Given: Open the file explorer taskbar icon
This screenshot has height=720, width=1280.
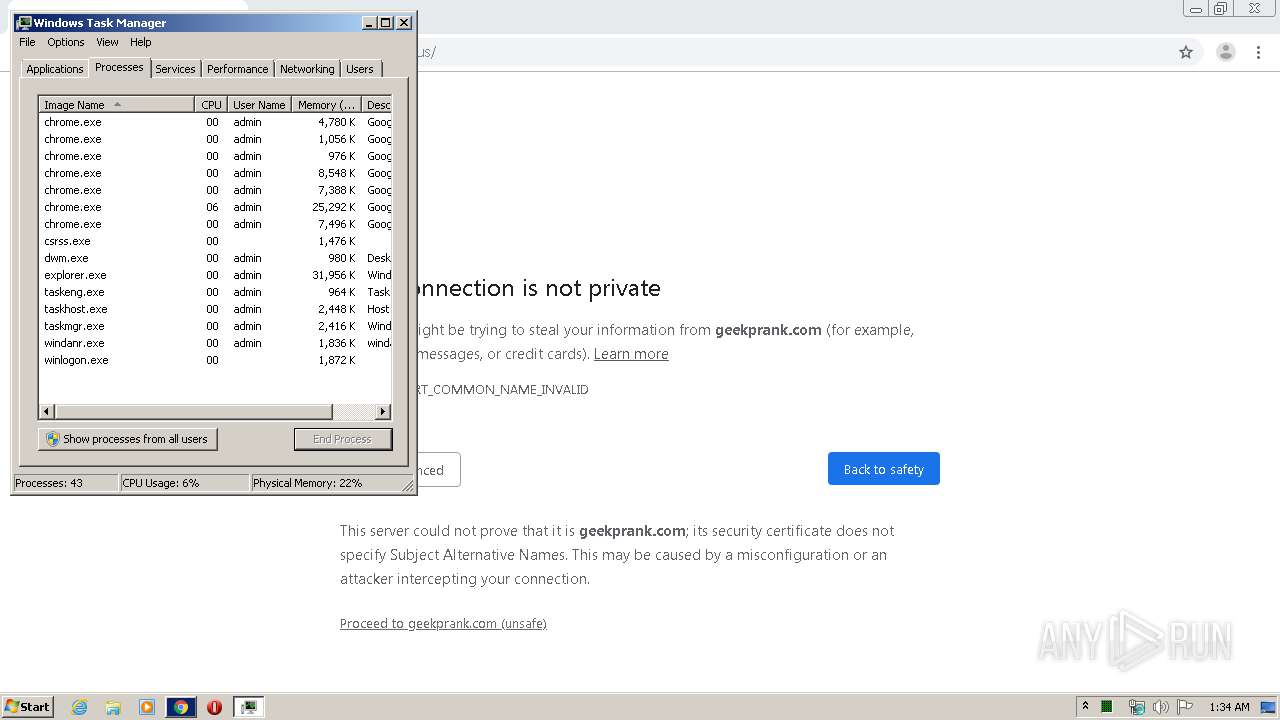Looking at the screenshot, I should pyautogui.click(x=113, y=707).
